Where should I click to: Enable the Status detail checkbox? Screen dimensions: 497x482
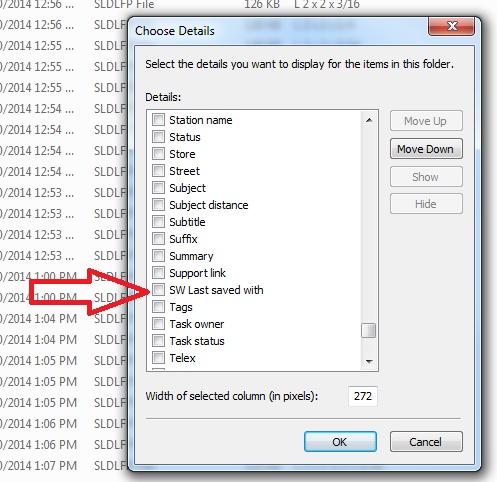click(x=158, y=136)
